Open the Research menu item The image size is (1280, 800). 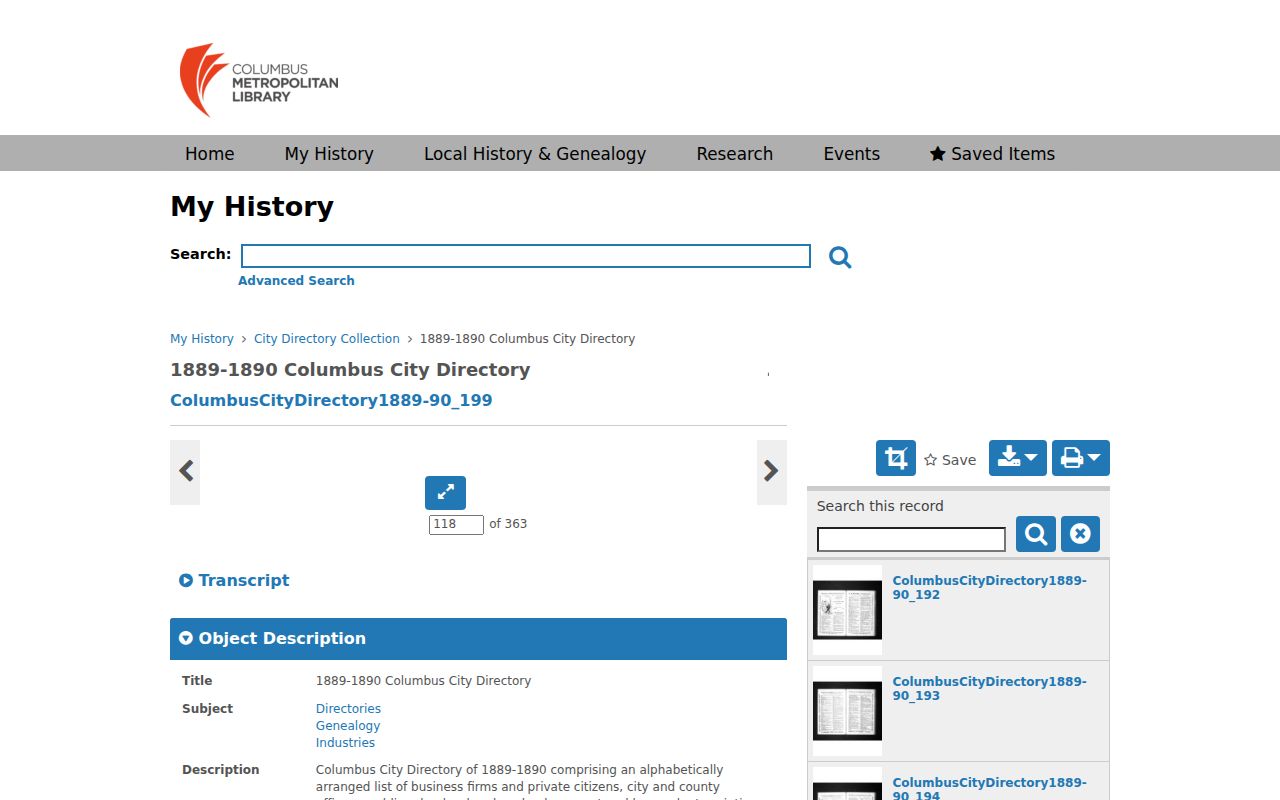735,154
